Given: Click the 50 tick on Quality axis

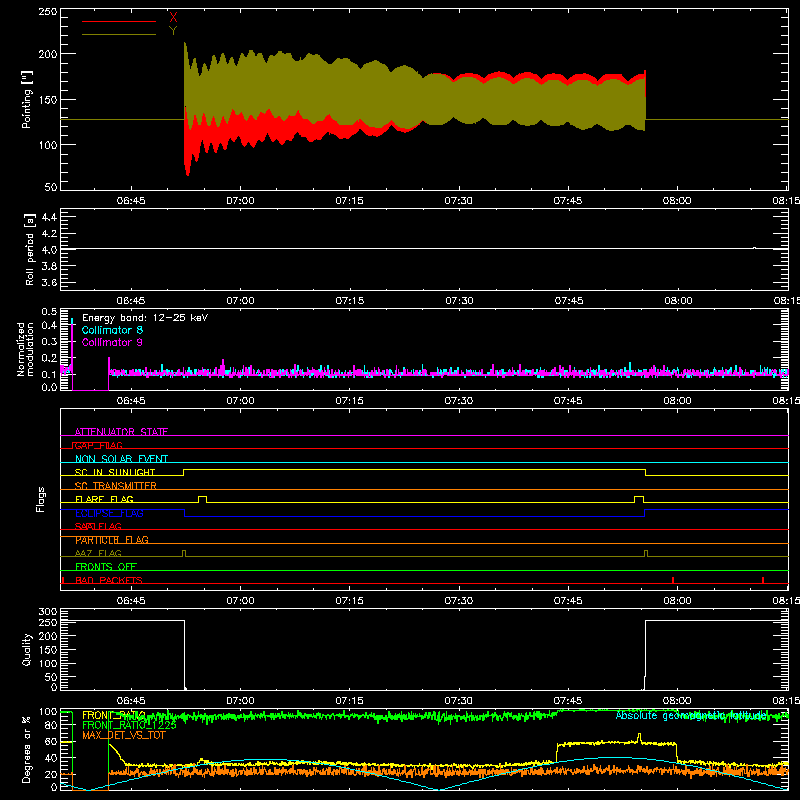Looking at the screenshot, I should coord(51,677).
